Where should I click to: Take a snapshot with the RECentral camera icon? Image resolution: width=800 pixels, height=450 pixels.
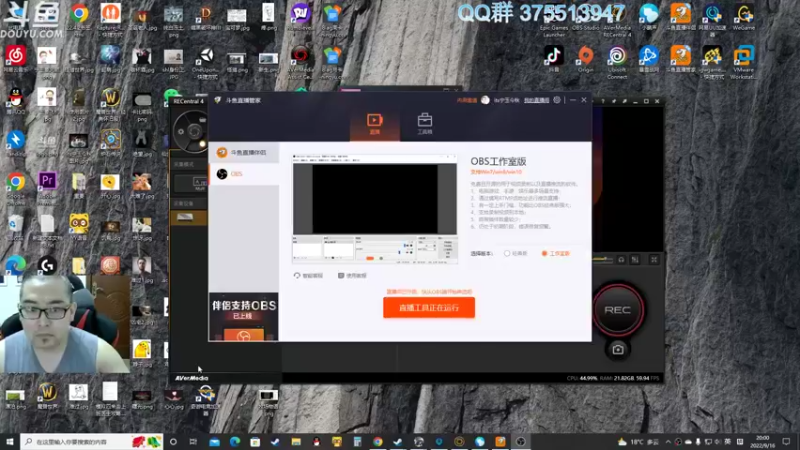[618, 349]
